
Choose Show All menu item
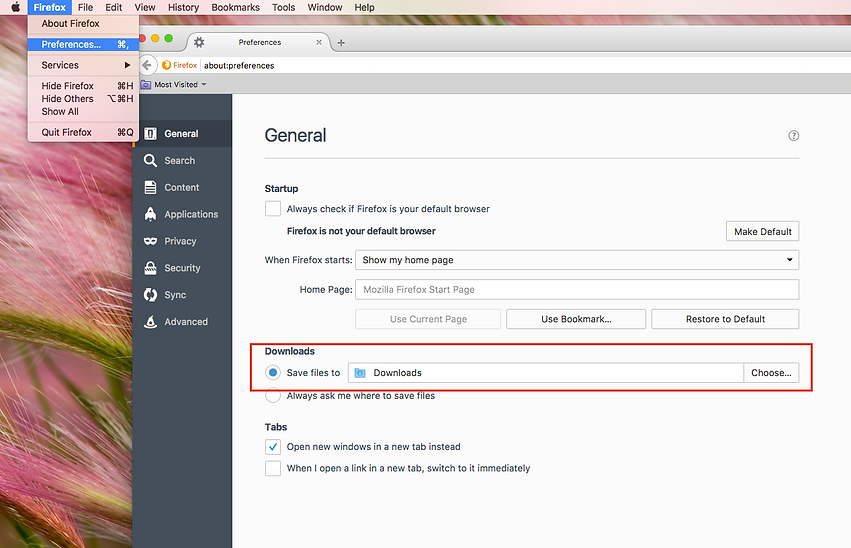(84, 112)
